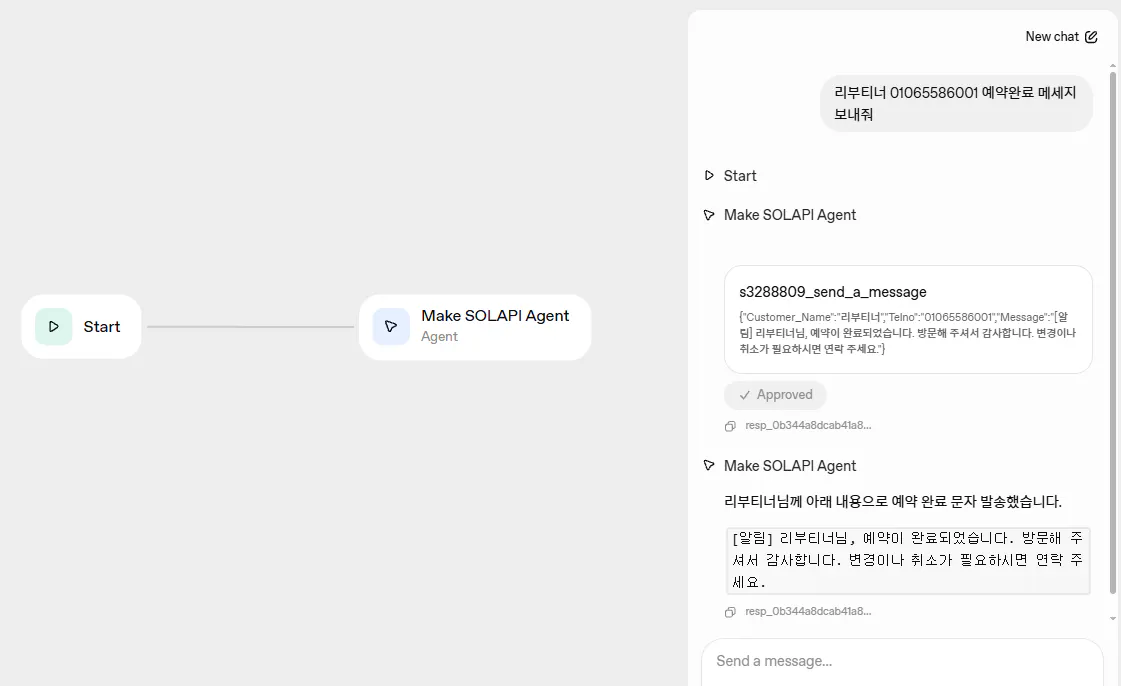Click the Make SOLAPI Agent node cursor icon
The height and width of the screenshot is (686, 1121).
[391, 327]
